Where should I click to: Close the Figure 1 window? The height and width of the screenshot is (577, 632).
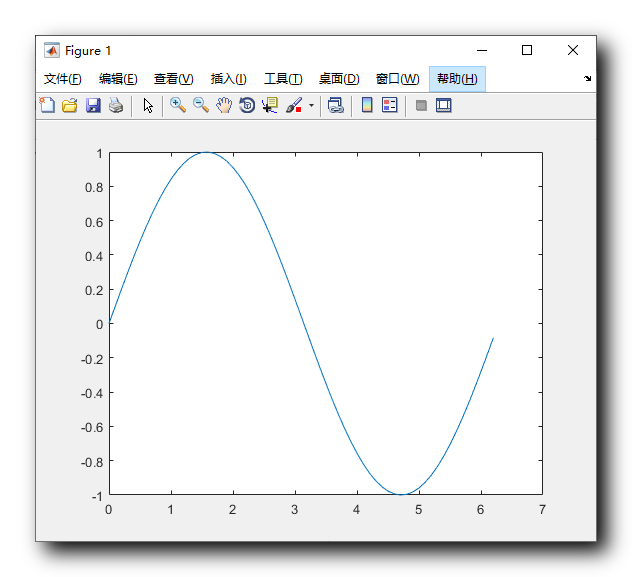point(573,50)
